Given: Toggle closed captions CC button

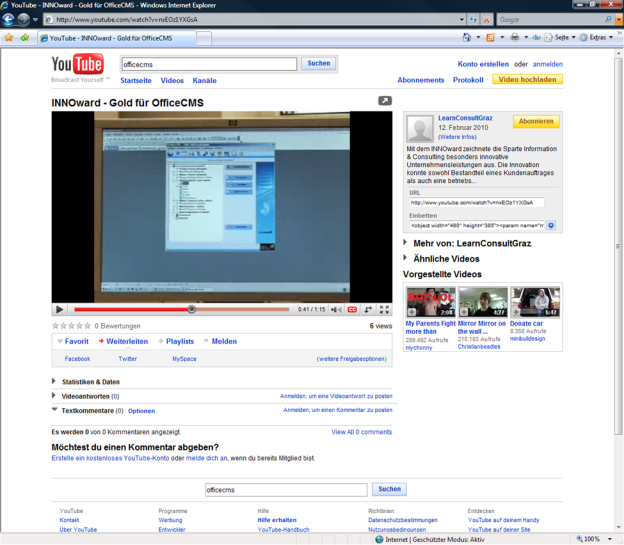Looking at the screenshot, I should 352,309.
